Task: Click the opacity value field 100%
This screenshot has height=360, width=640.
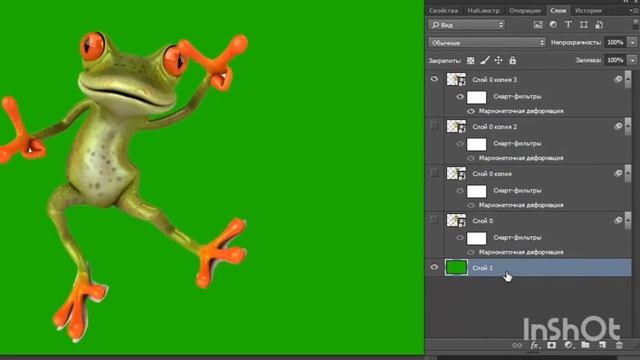Action: point(615,42)
